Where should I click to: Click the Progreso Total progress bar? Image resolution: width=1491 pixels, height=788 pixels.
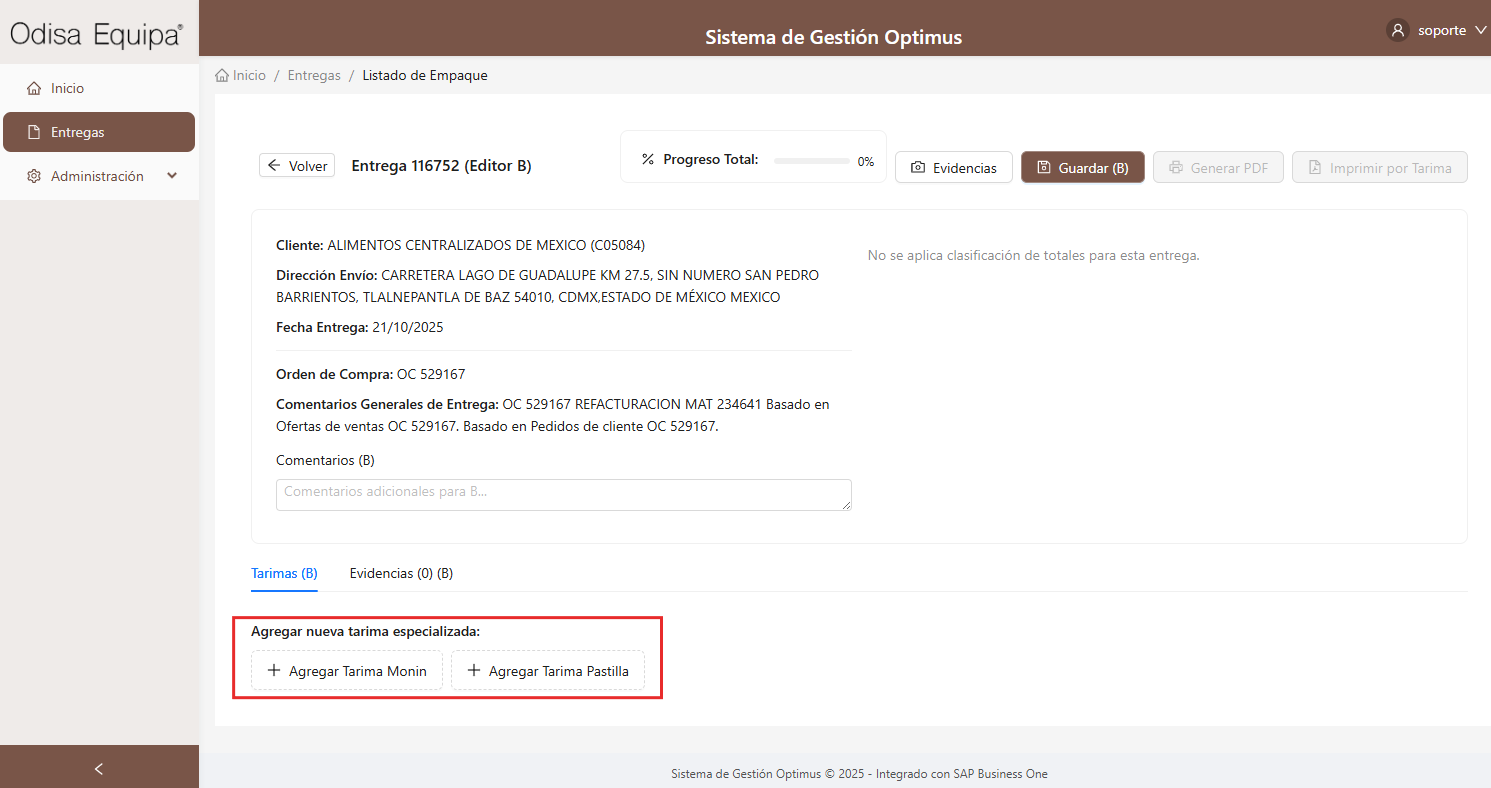pyautogui.click(x=811, y=160)
